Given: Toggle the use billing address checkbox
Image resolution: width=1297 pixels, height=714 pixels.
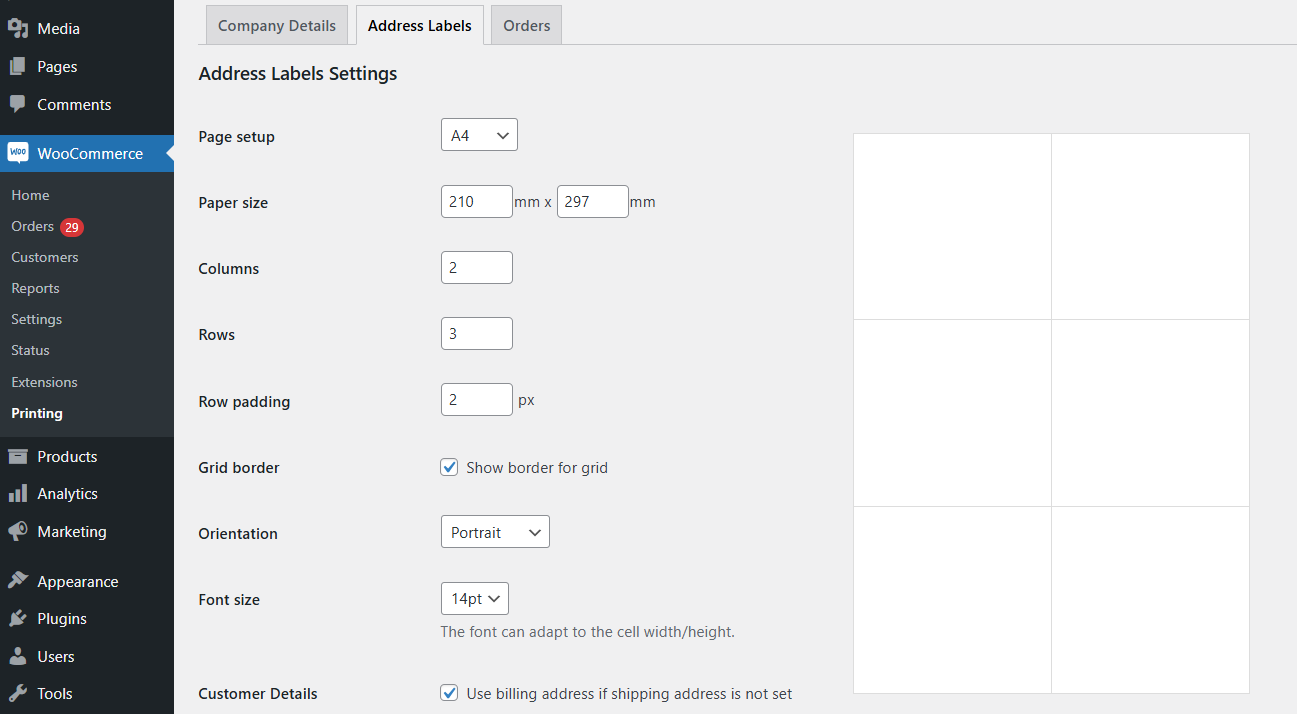Looking at the screenshot, I should [450, 693].
